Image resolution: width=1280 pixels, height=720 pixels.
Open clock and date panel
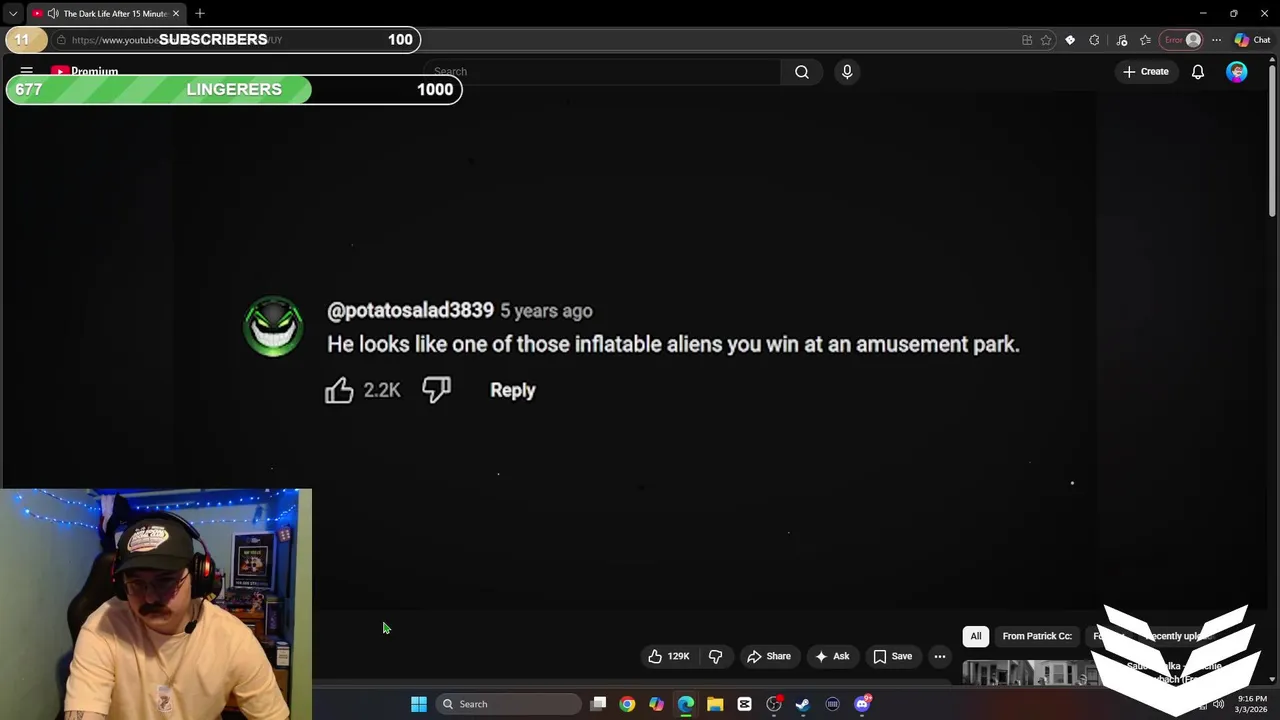tap(1251, 704)
